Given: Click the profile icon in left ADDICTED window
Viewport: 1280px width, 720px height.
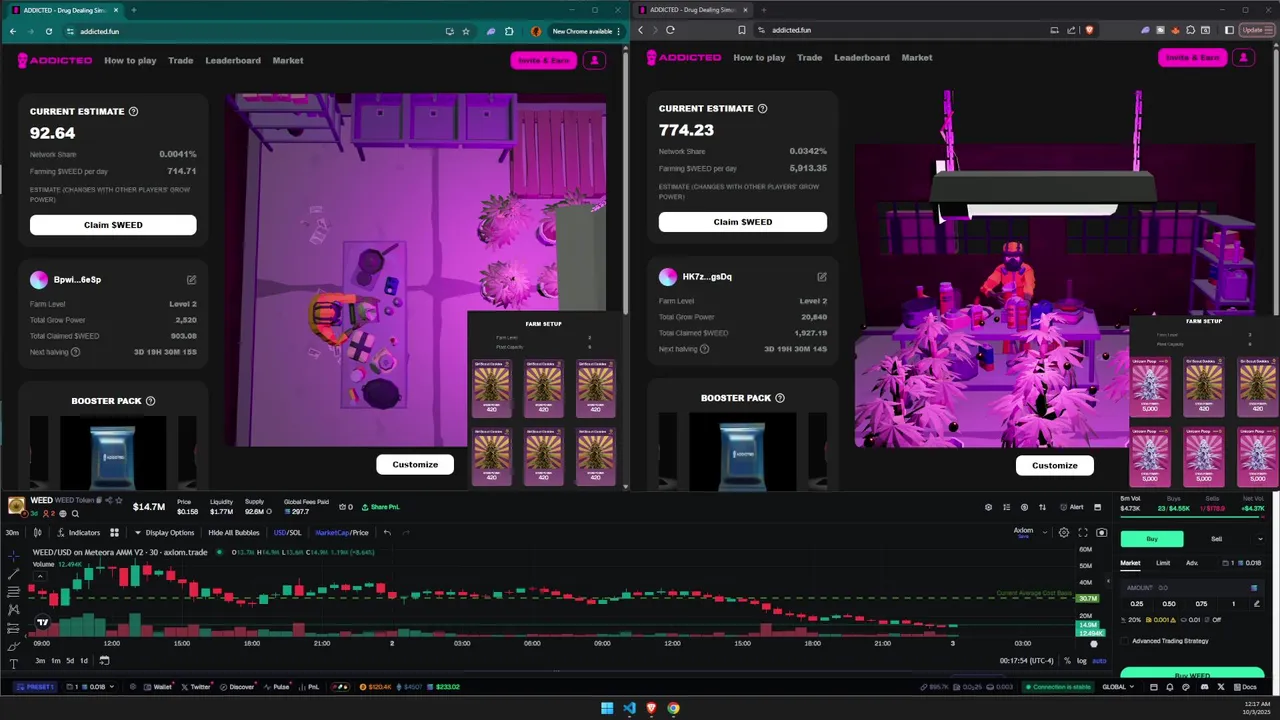Looking at the screenshot, I should tap(594, 60).
